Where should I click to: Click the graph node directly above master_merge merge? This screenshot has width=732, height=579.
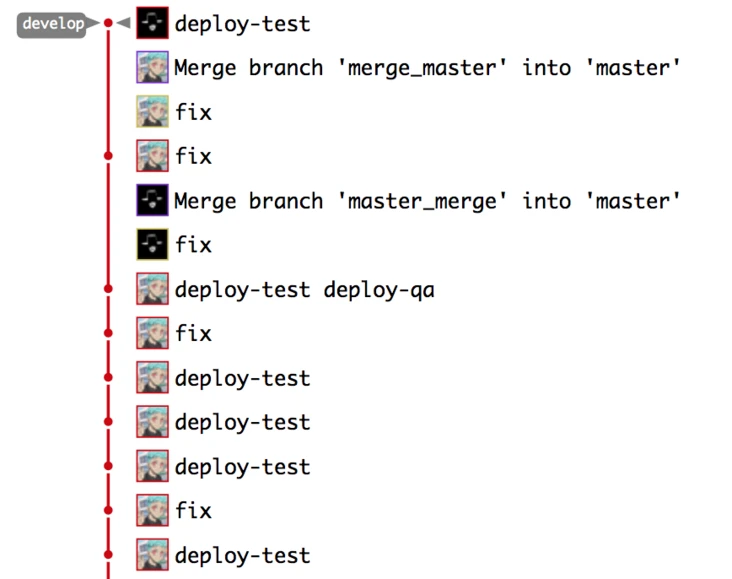pos(108,156)
